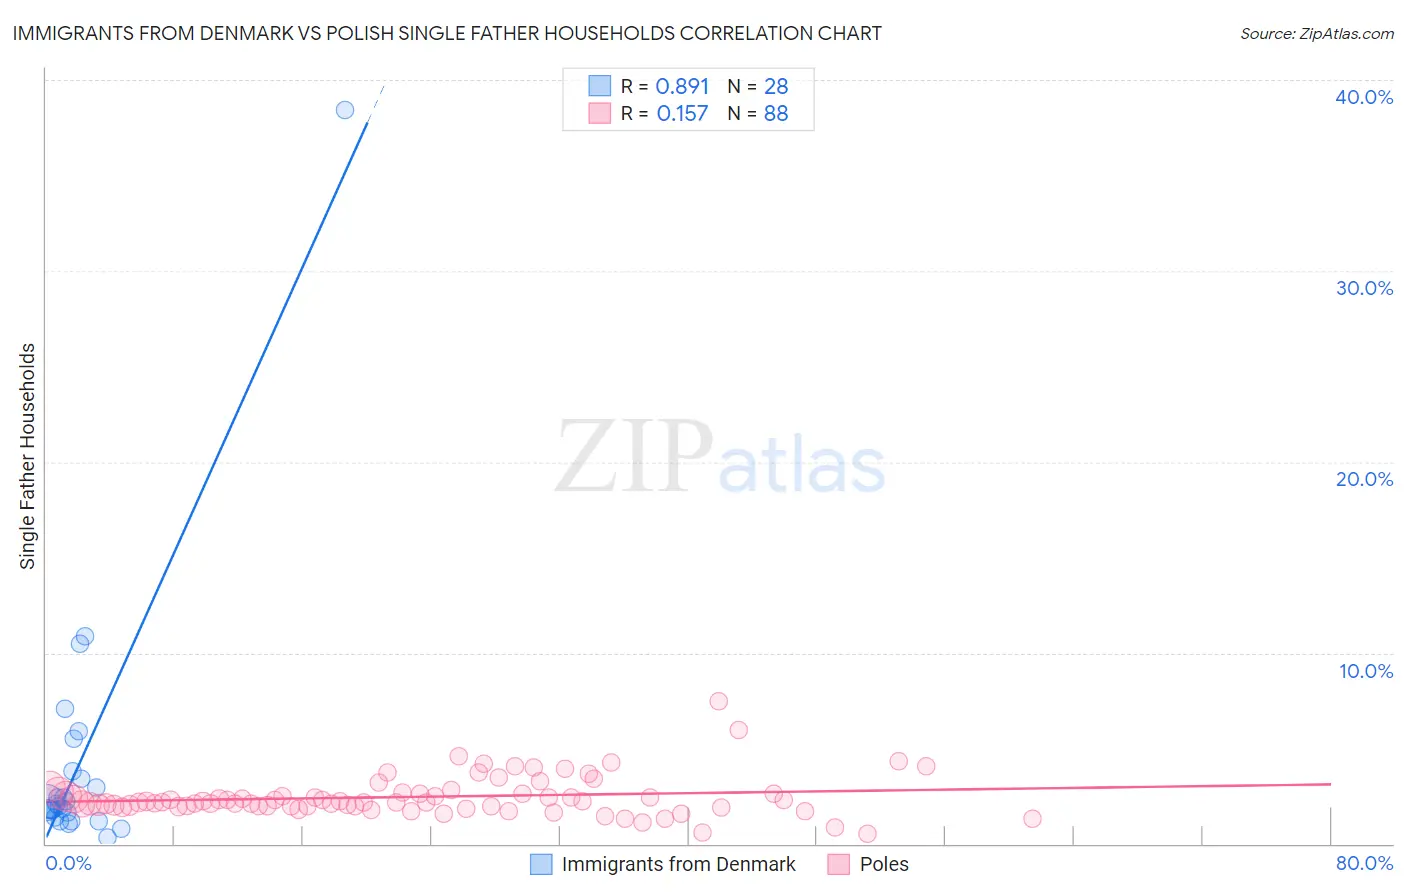1406x892 pixels.
Task: Click the pink swatch beside R = 0.157
Action: coord(599,113)
